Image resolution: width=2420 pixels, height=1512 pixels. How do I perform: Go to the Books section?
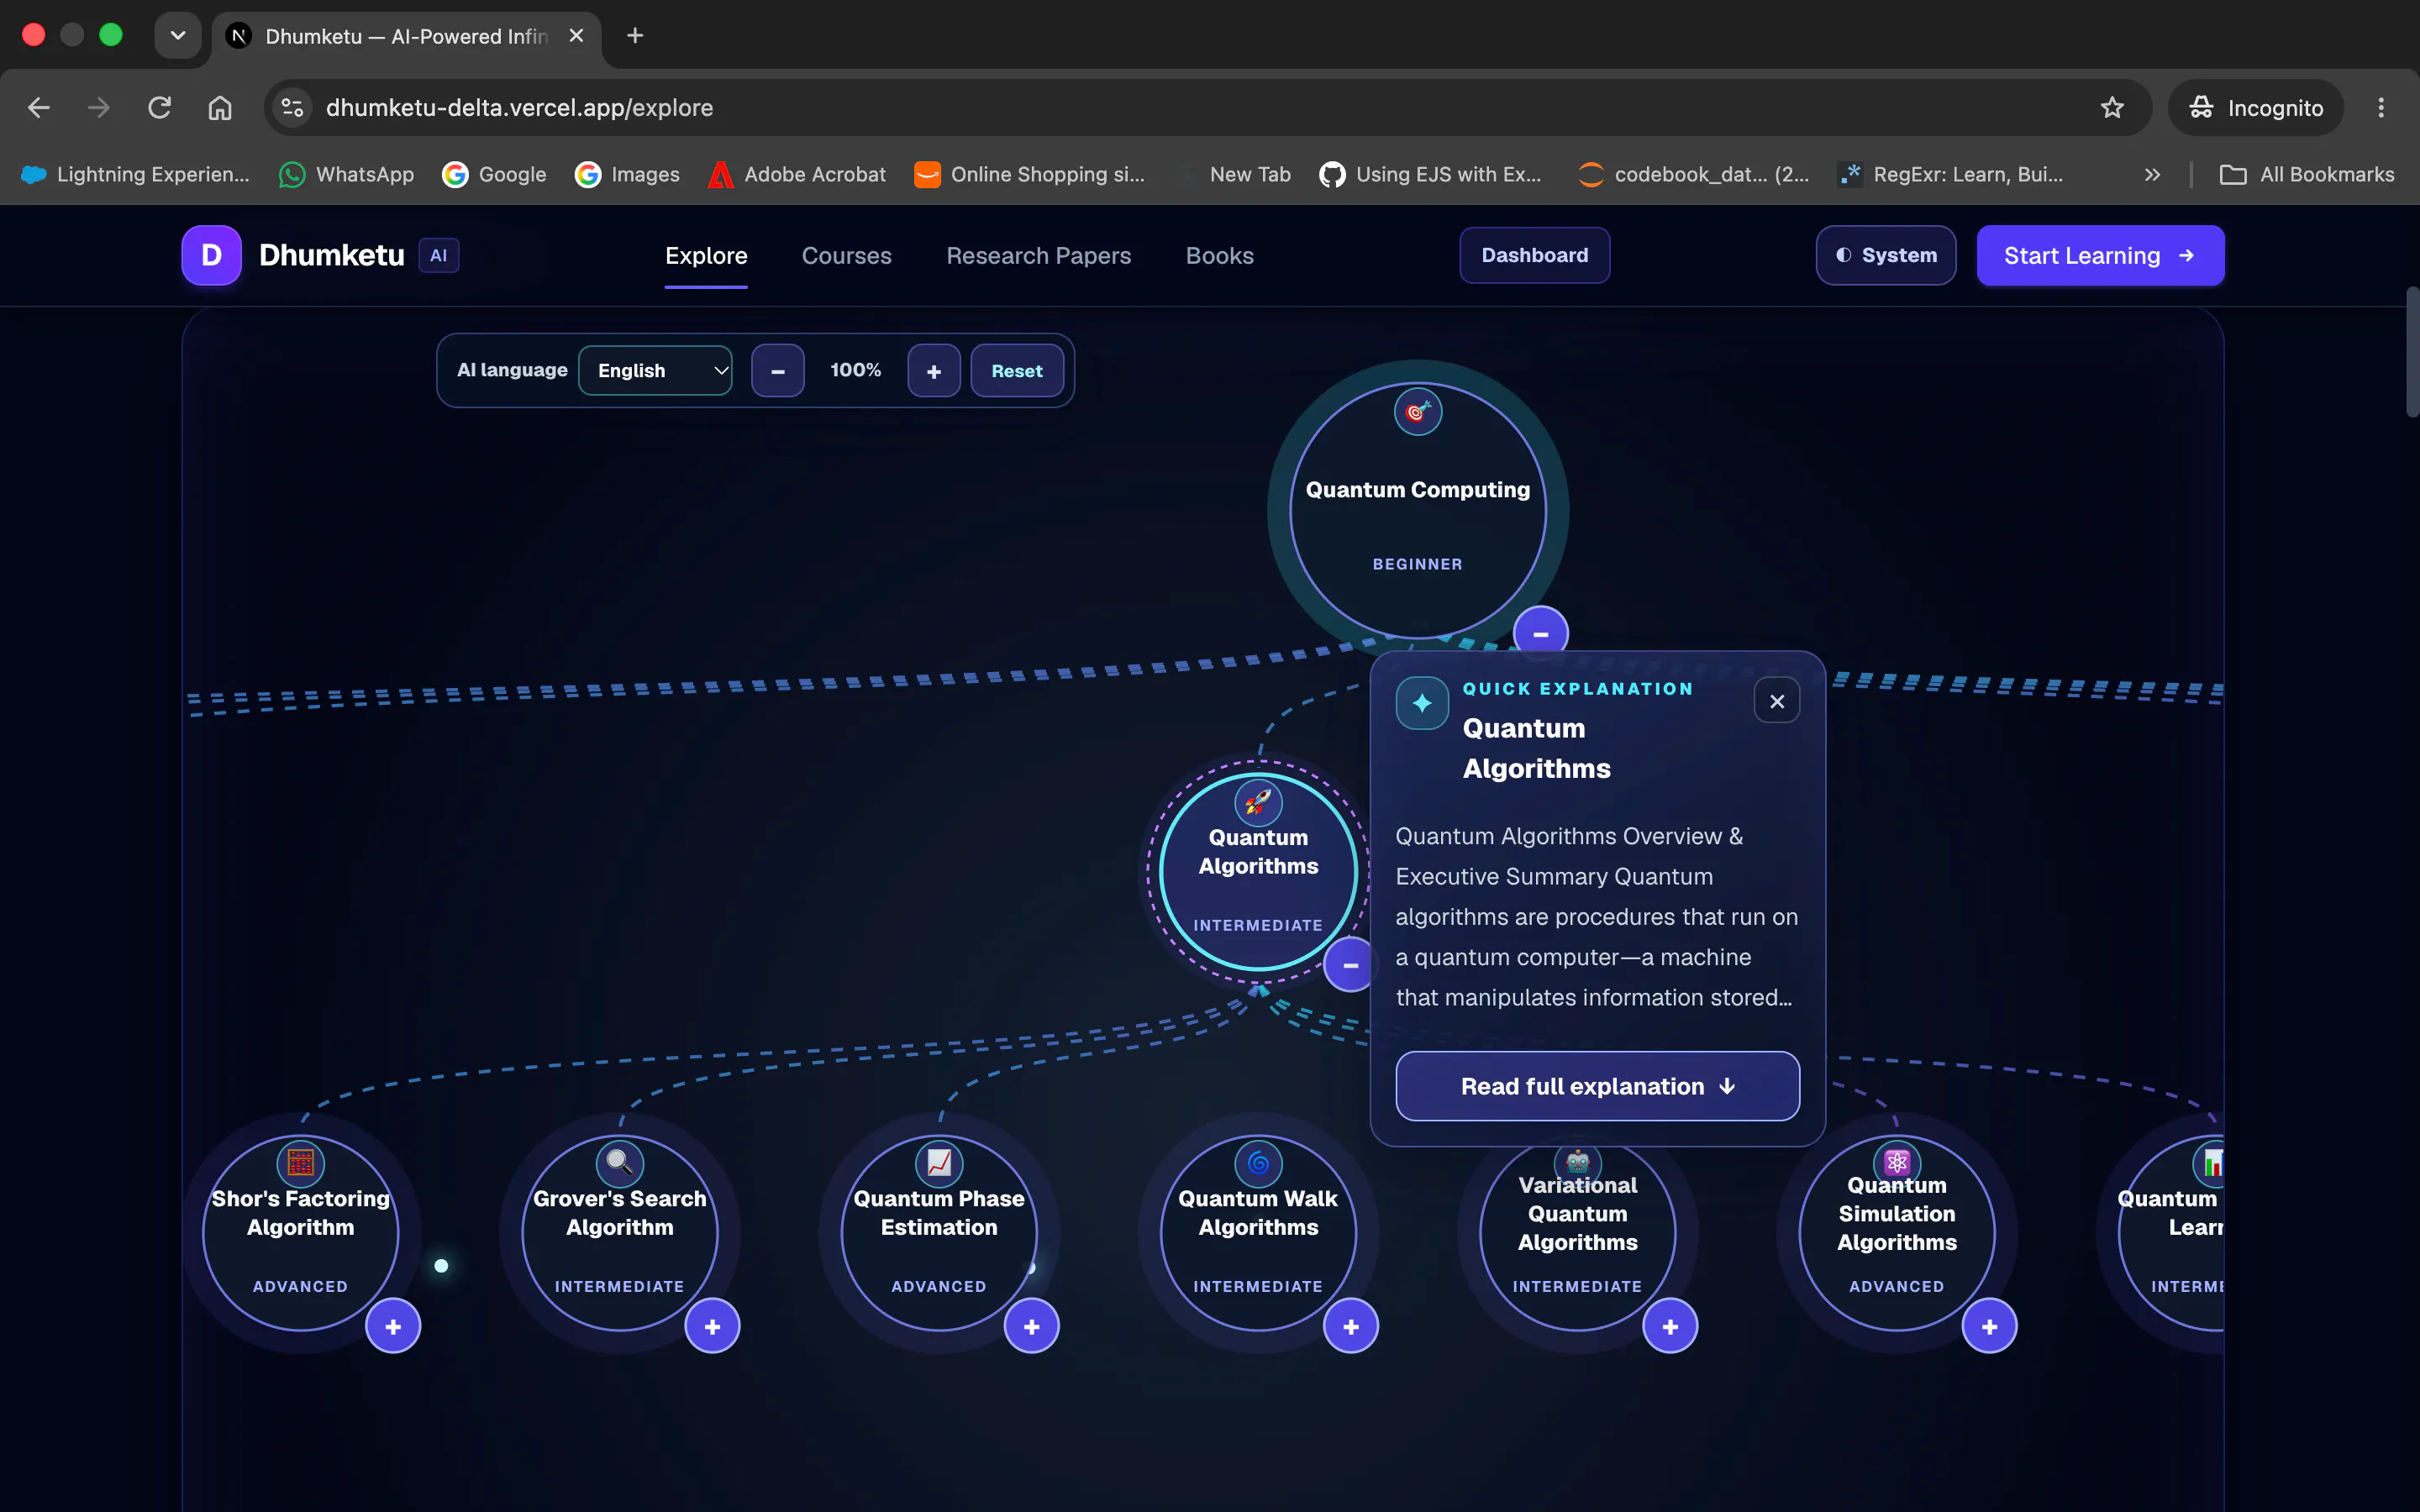(1219, 256)
